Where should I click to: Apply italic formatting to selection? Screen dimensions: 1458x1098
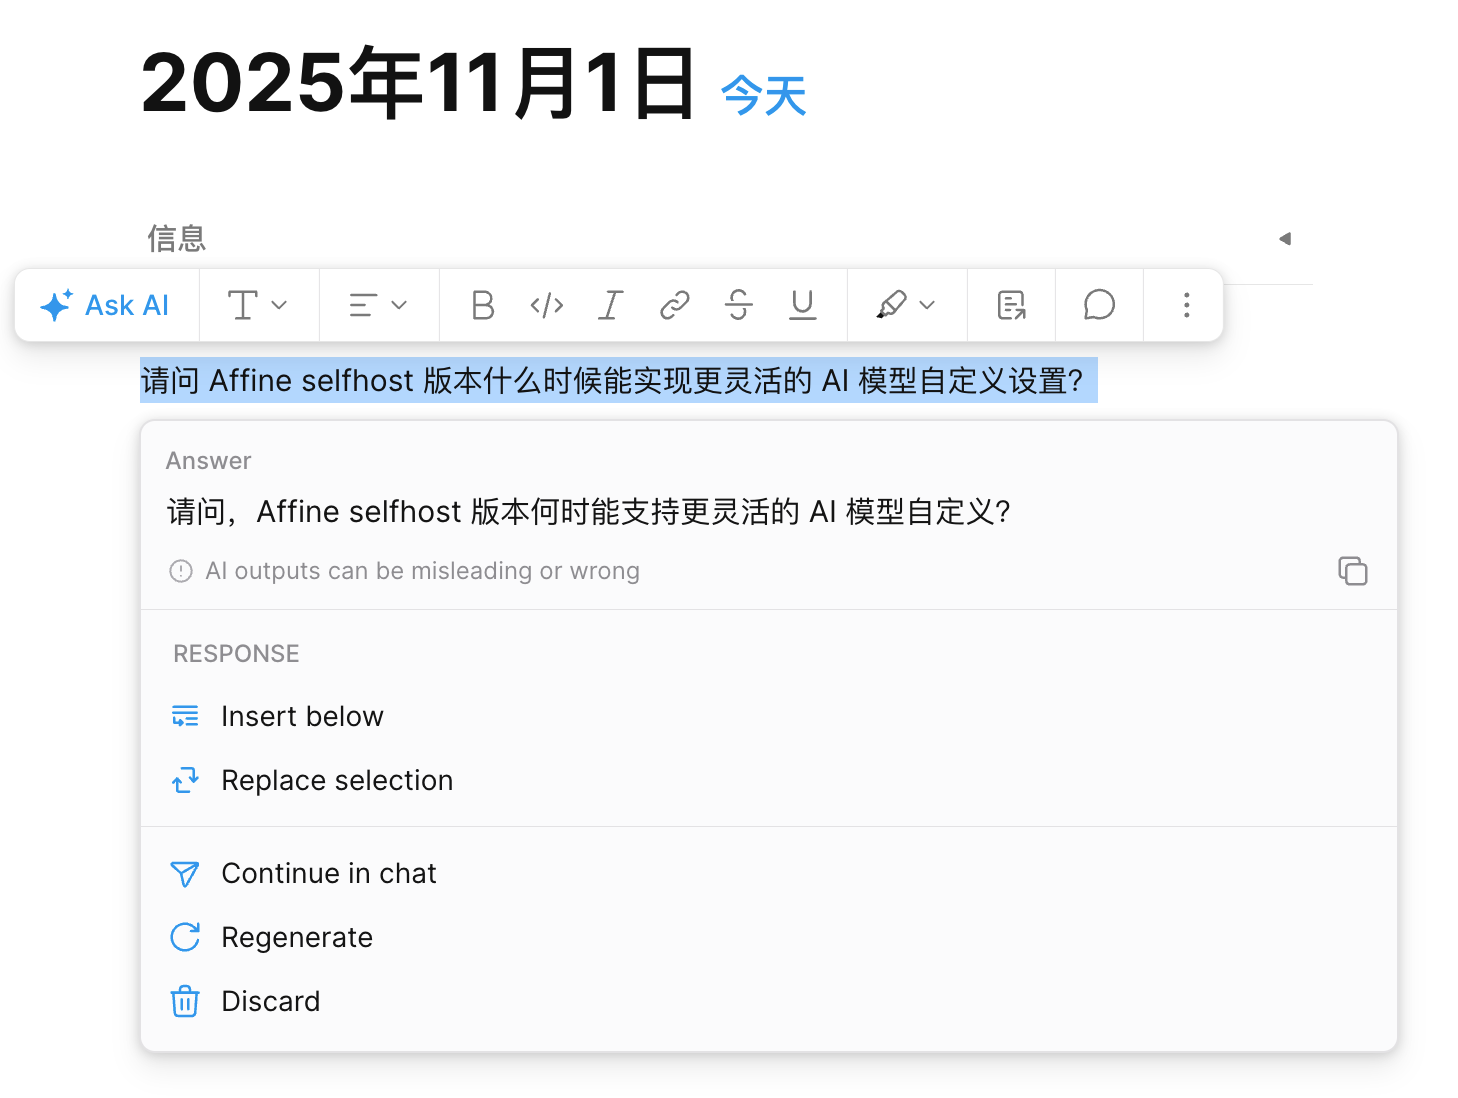610,305
